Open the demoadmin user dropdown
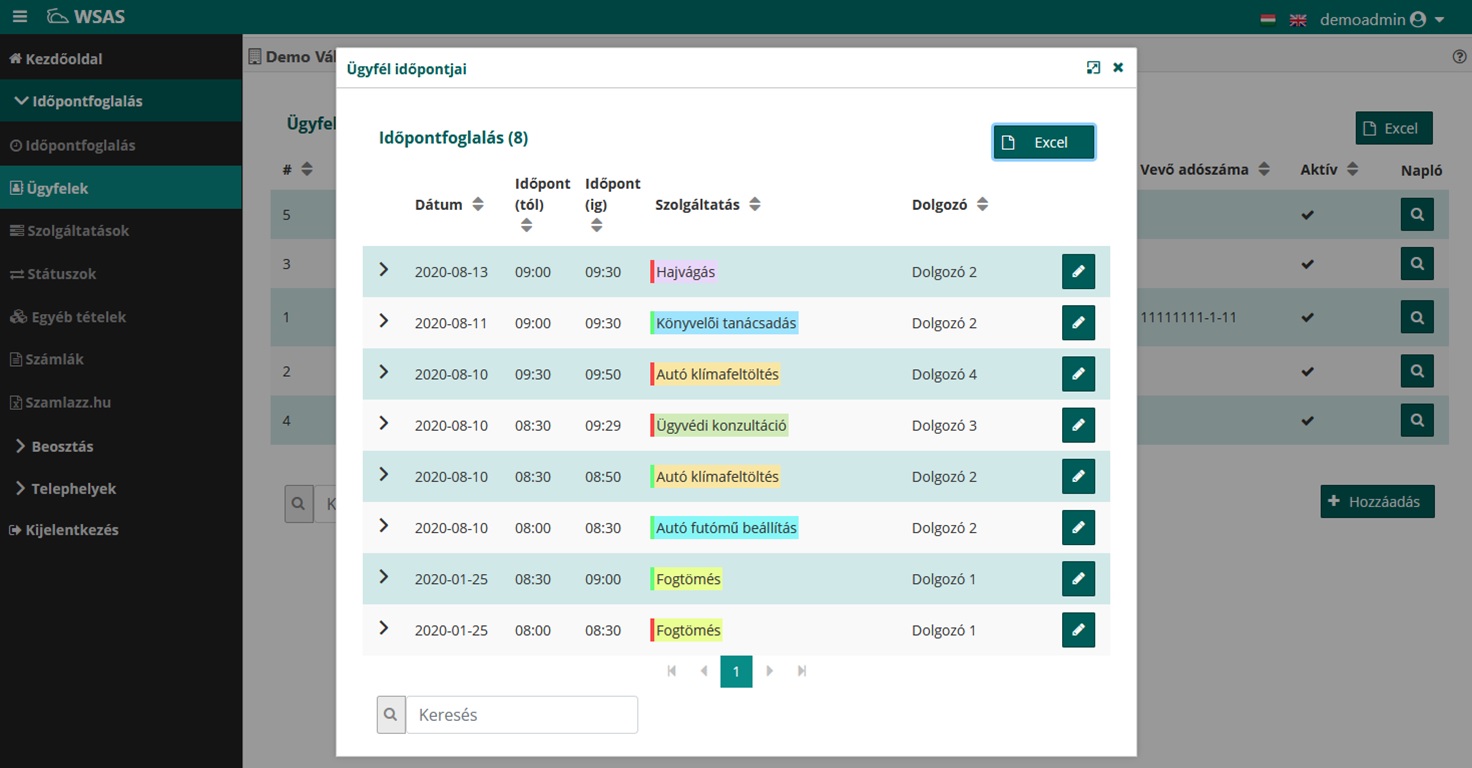Image resolution: width=1472 pixels, height=768 pixels. point(1382,19)
